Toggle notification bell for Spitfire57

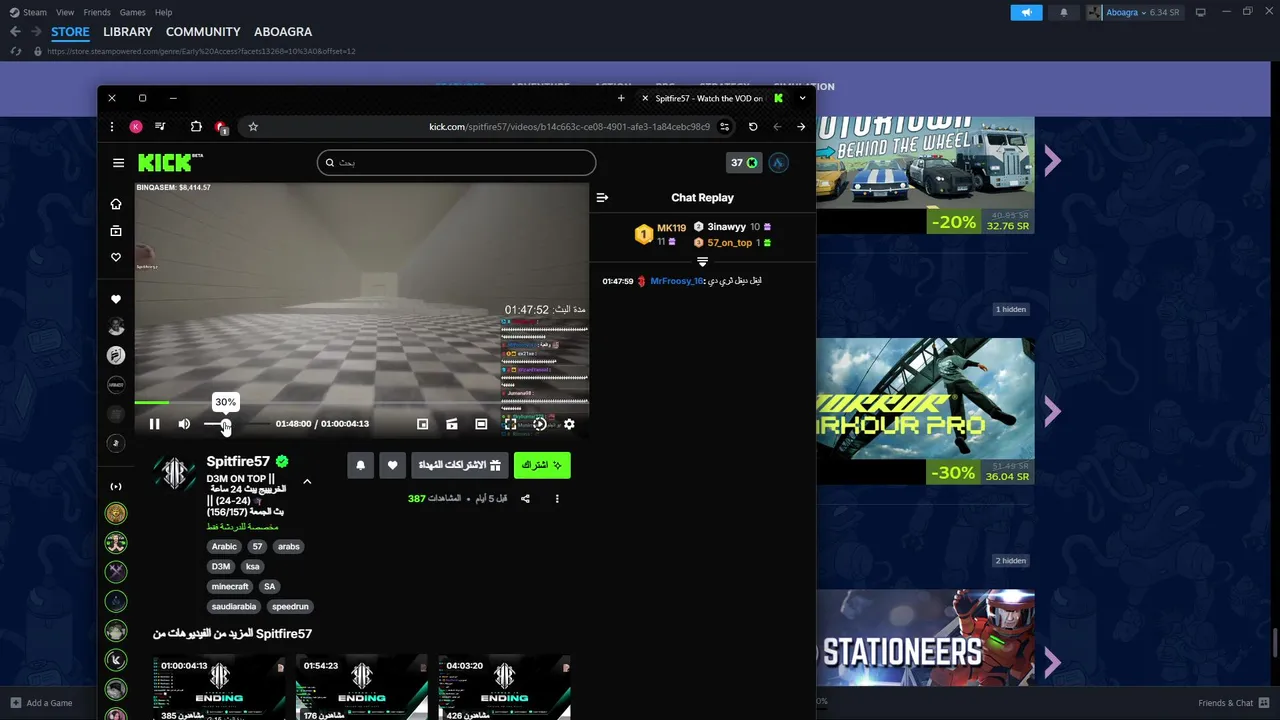(361, 465)
